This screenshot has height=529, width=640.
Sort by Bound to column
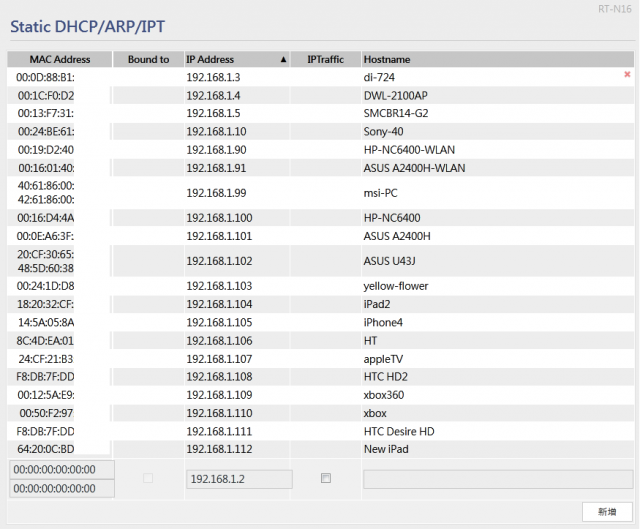coord(148,59)
